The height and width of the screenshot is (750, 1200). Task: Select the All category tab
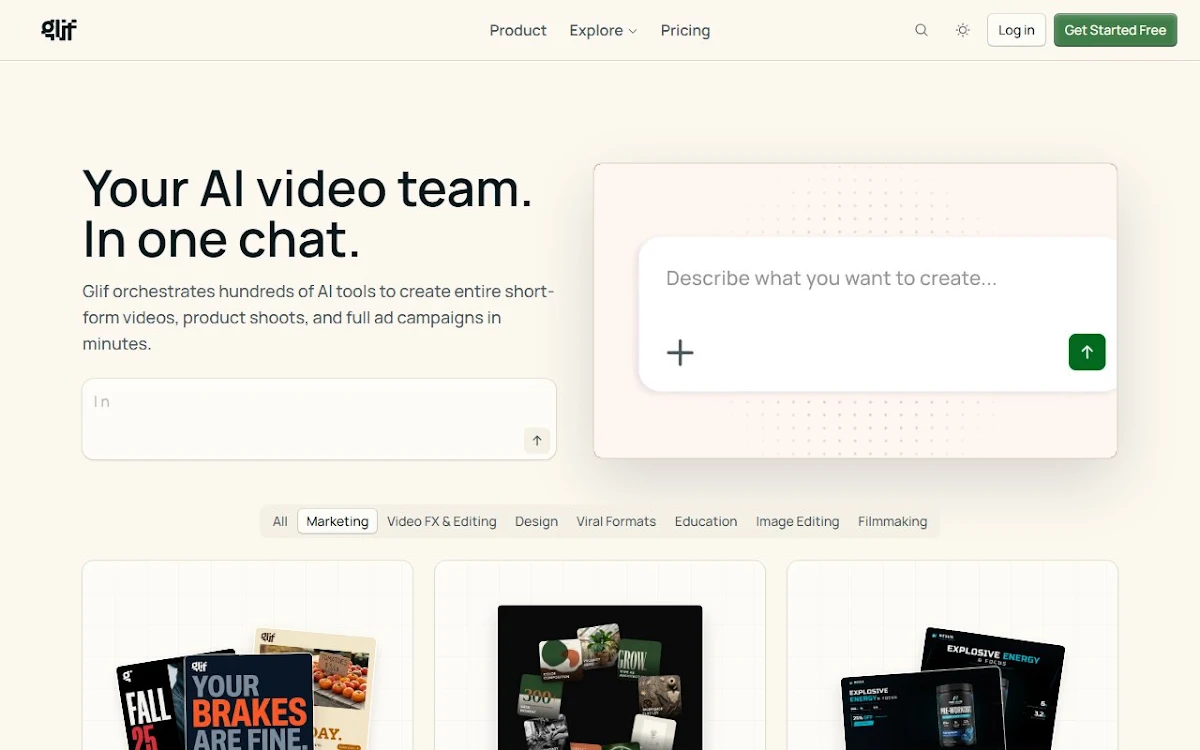pyautogui.click(x=280, y=521)
